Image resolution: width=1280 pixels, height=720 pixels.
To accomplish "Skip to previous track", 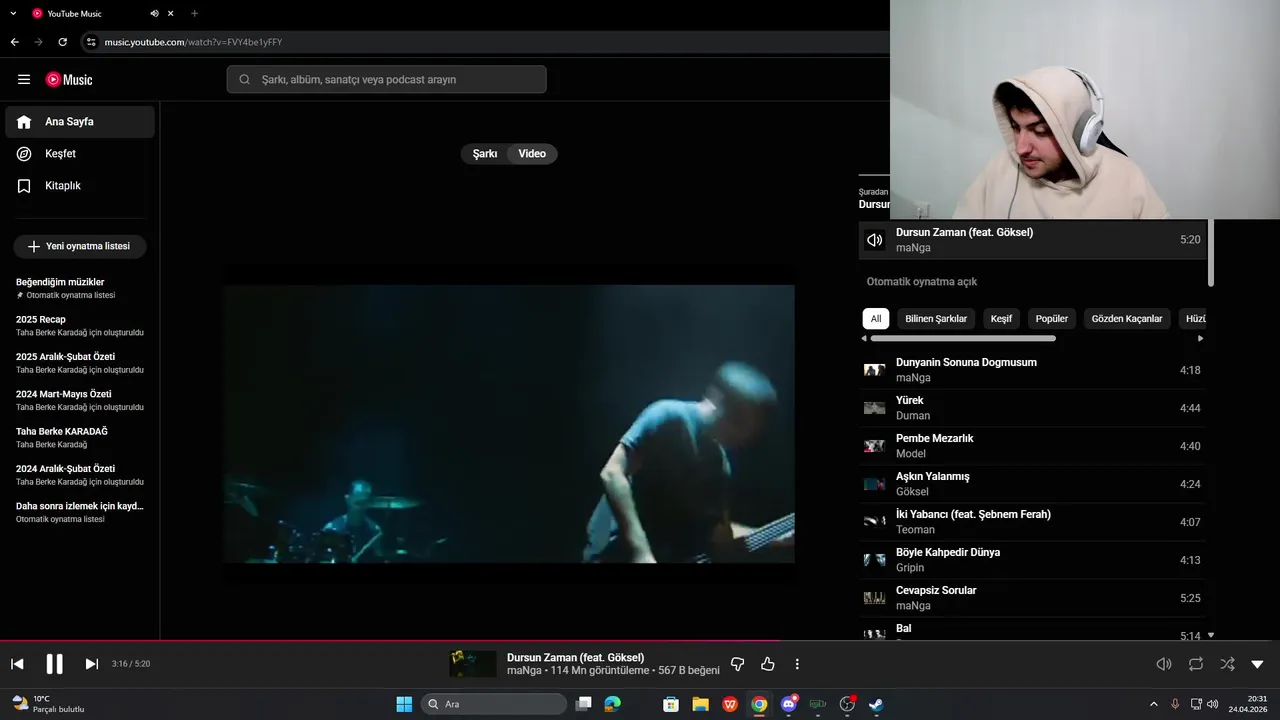I will tap(17, 664).
